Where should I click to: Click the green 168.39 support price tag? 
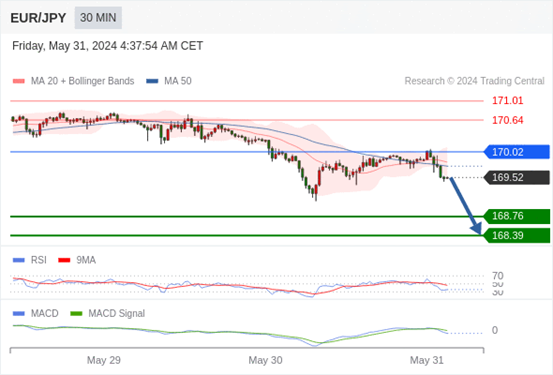[x=516, y=235]
